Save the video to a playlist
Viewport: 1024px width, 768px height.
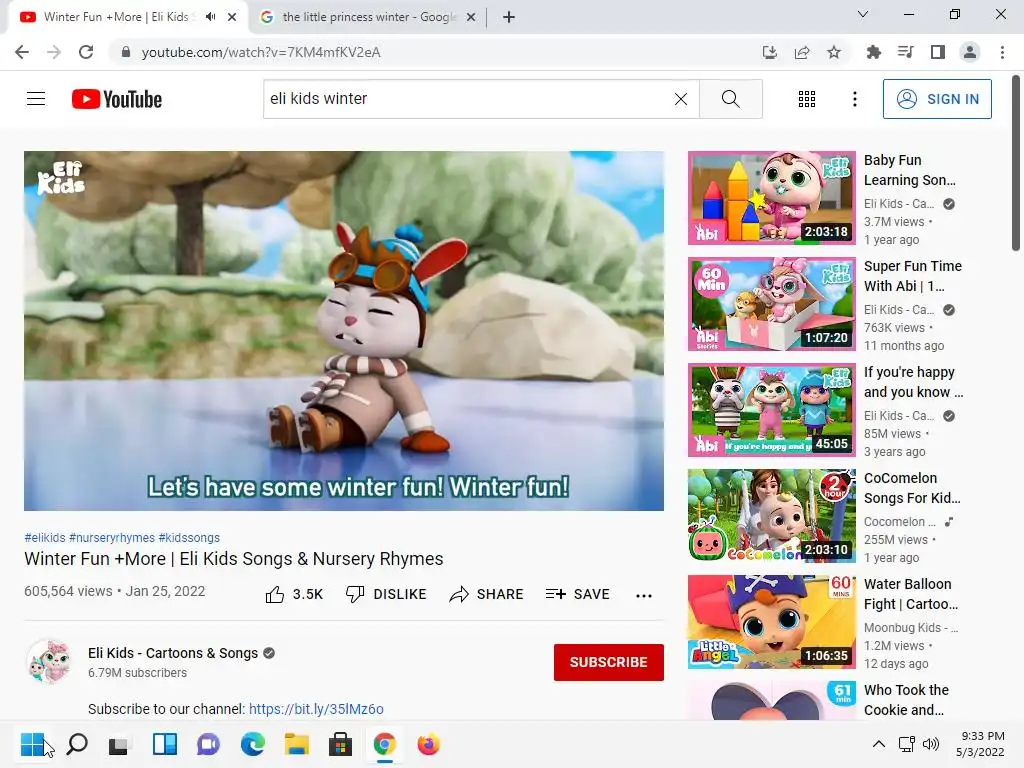[x=577, y=594]
